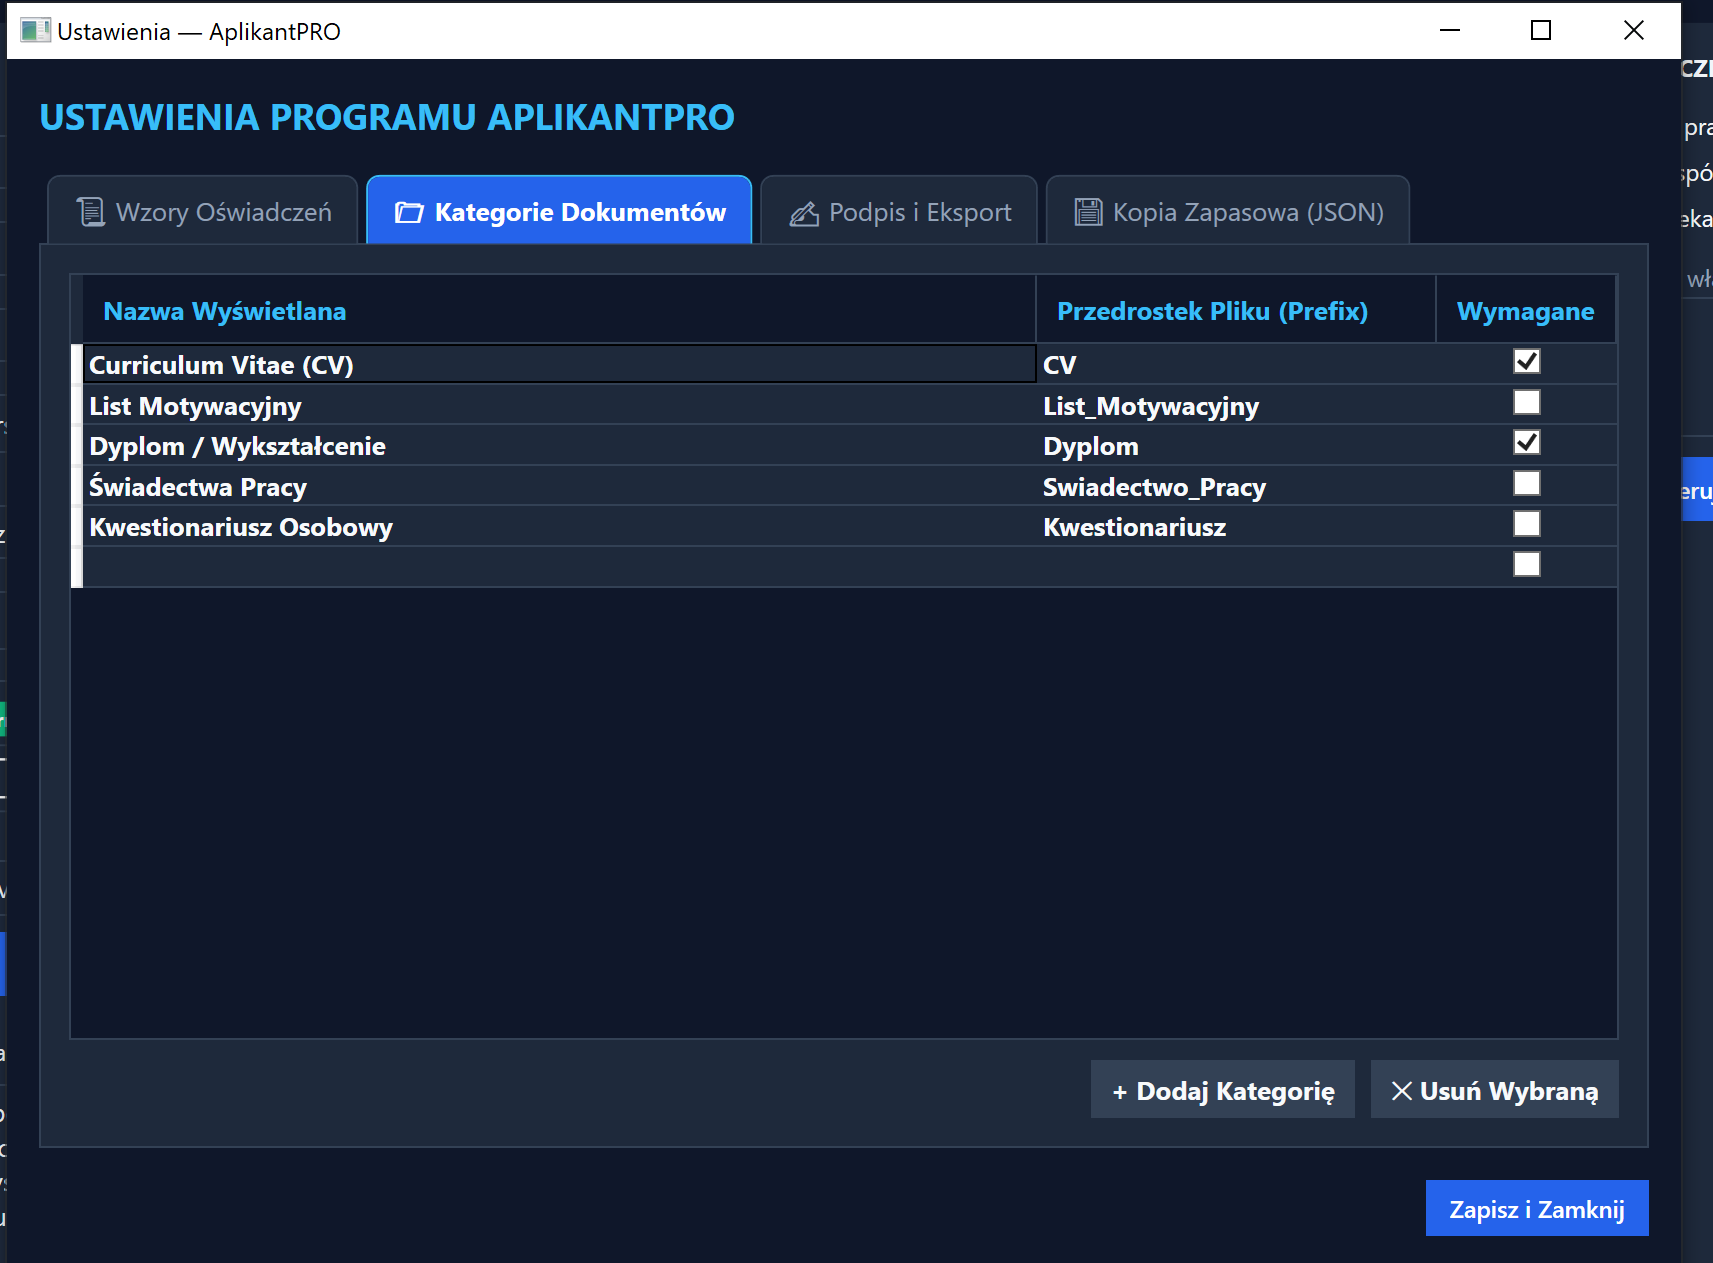1713x1263 pixels.
Task: Click the row header of Curriculum Vitae row
Action: (77, 364)
